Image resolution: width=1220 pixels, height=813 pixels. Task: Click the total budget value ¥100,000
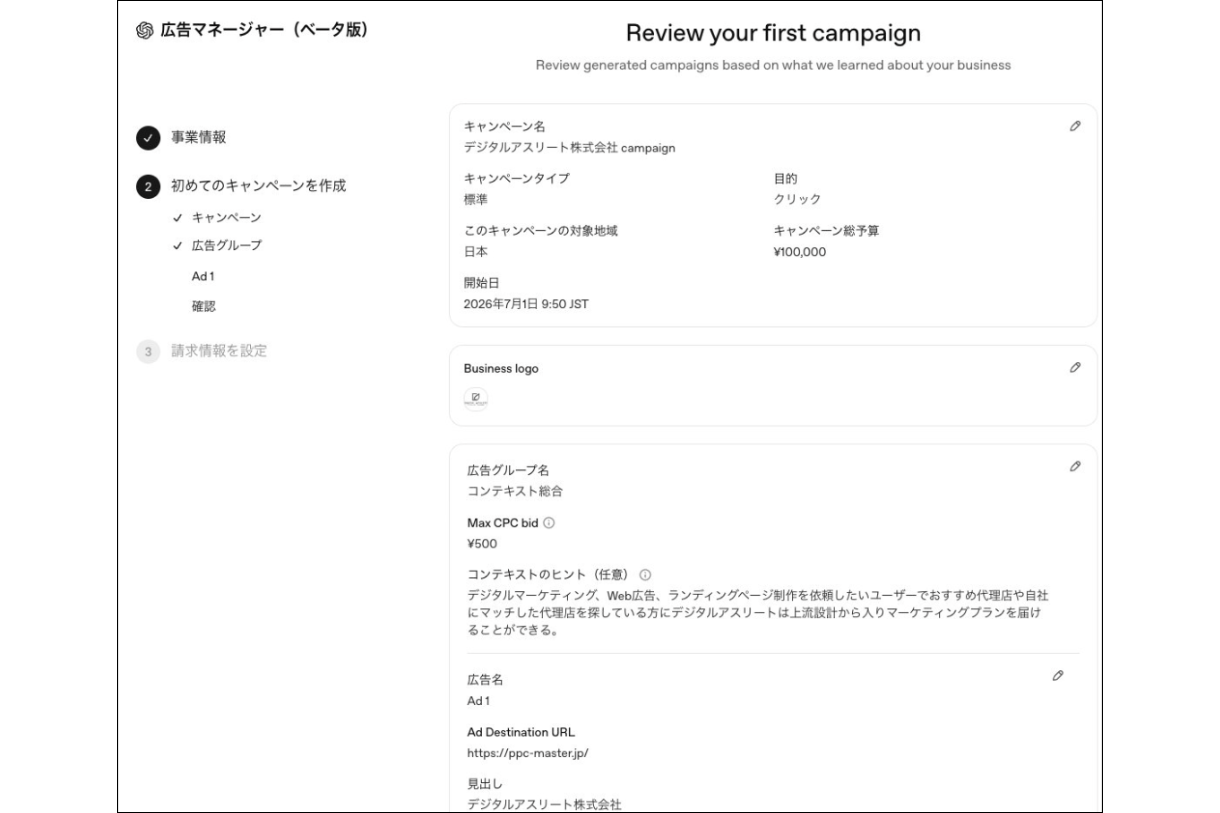click(x=800, y=252)
